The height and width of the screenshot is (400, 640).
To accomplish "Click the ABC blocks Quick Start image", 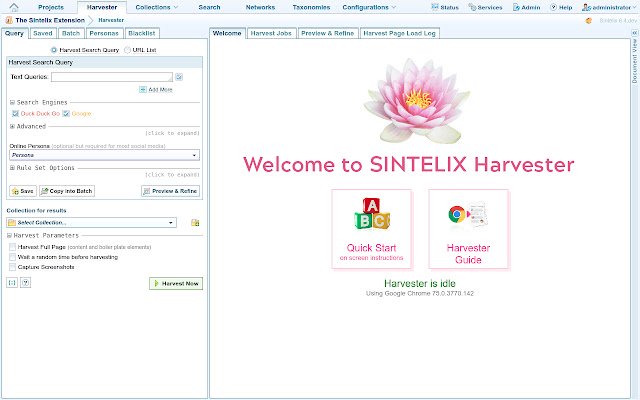I will pos(372,214).
